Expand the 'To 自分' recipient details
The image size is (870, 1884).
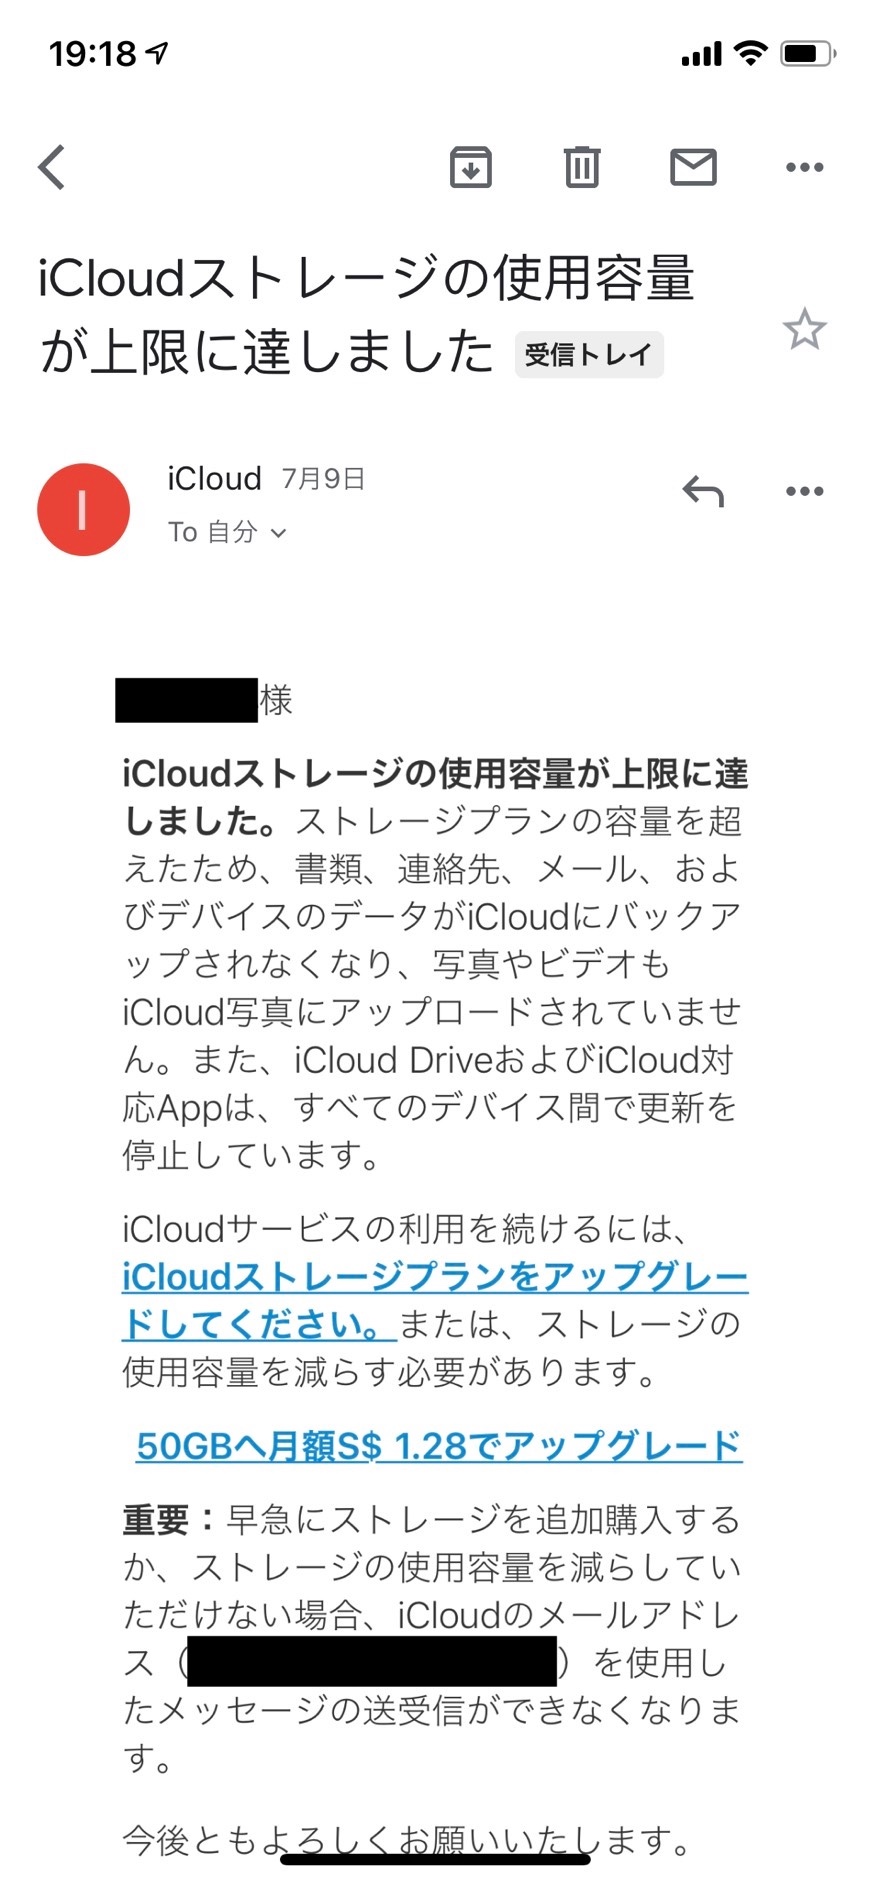coord(227,532)
